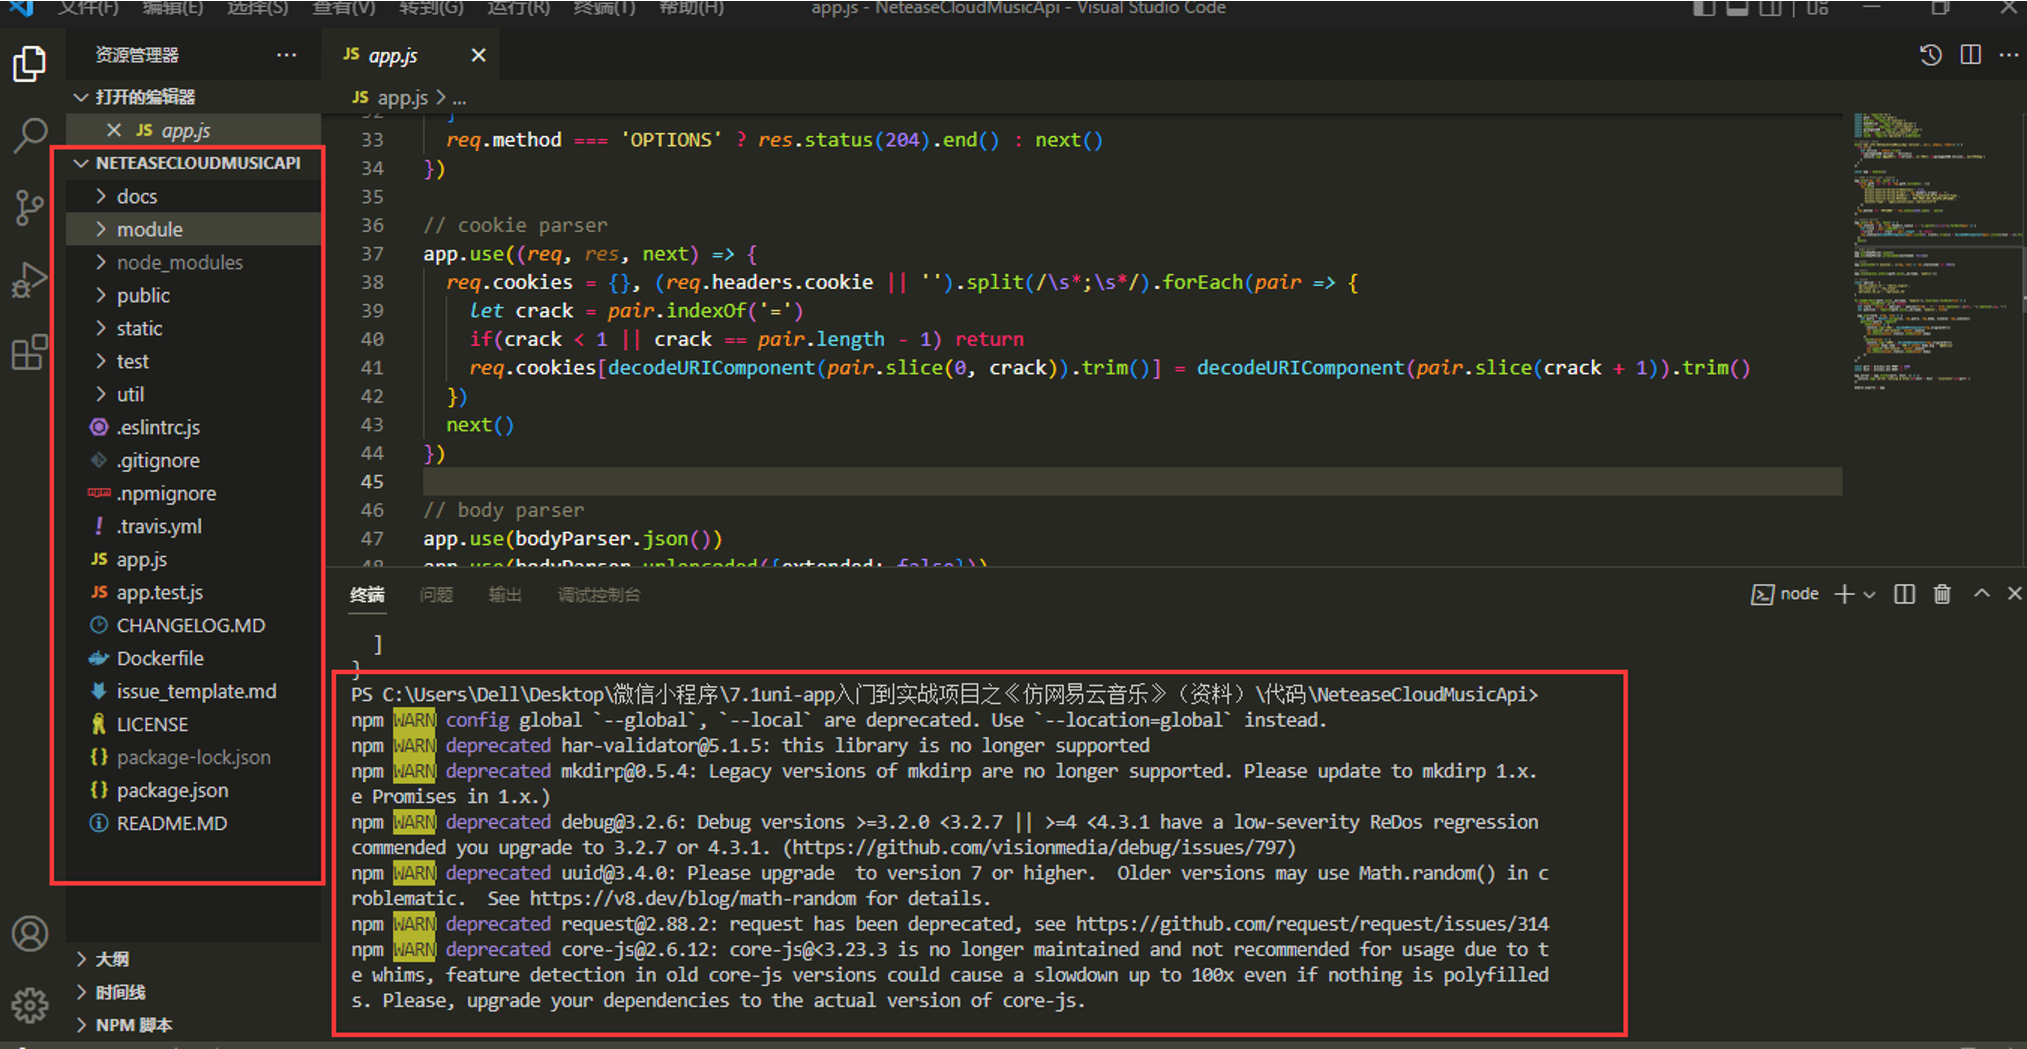Open new terminal launch profile dropdown
This screenshot has width=2027, height=1049.
[x=1869, y=594]
